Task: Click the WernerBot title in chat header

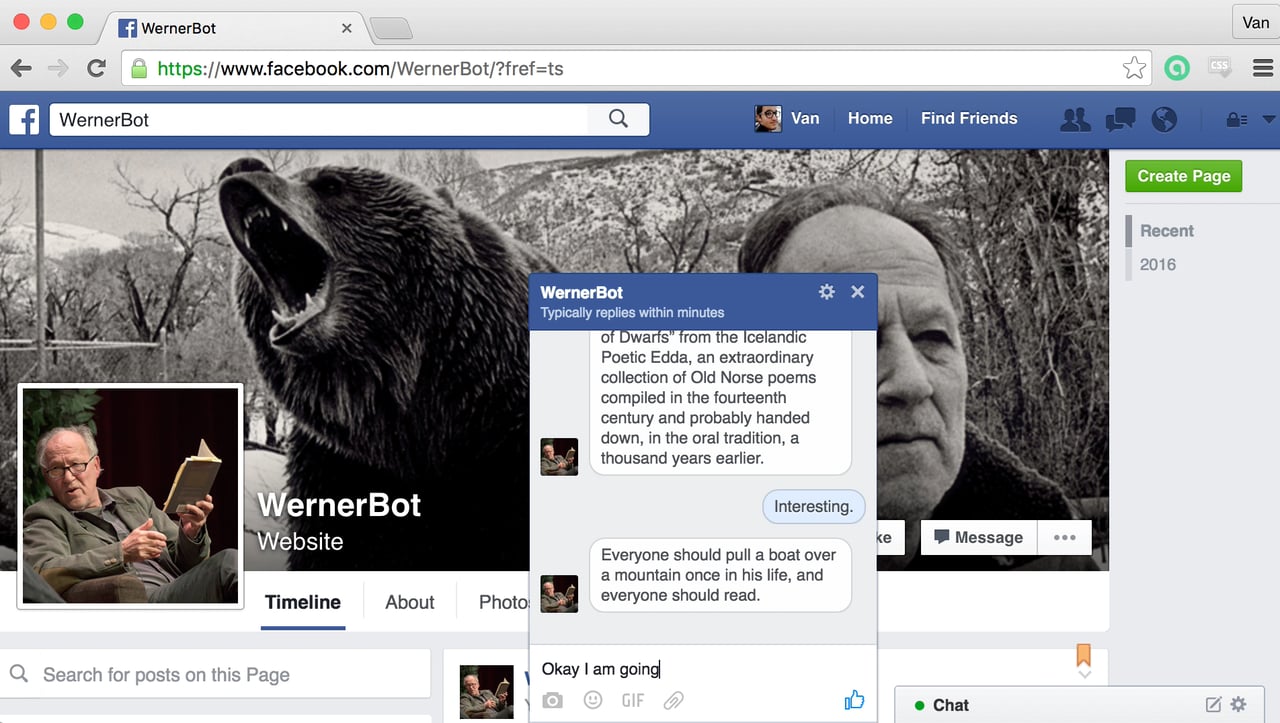Action: [581, 292]
